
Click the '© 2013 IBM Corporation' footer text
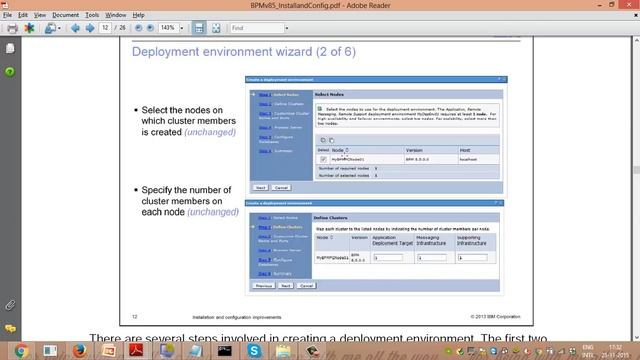tap(495, 316)
